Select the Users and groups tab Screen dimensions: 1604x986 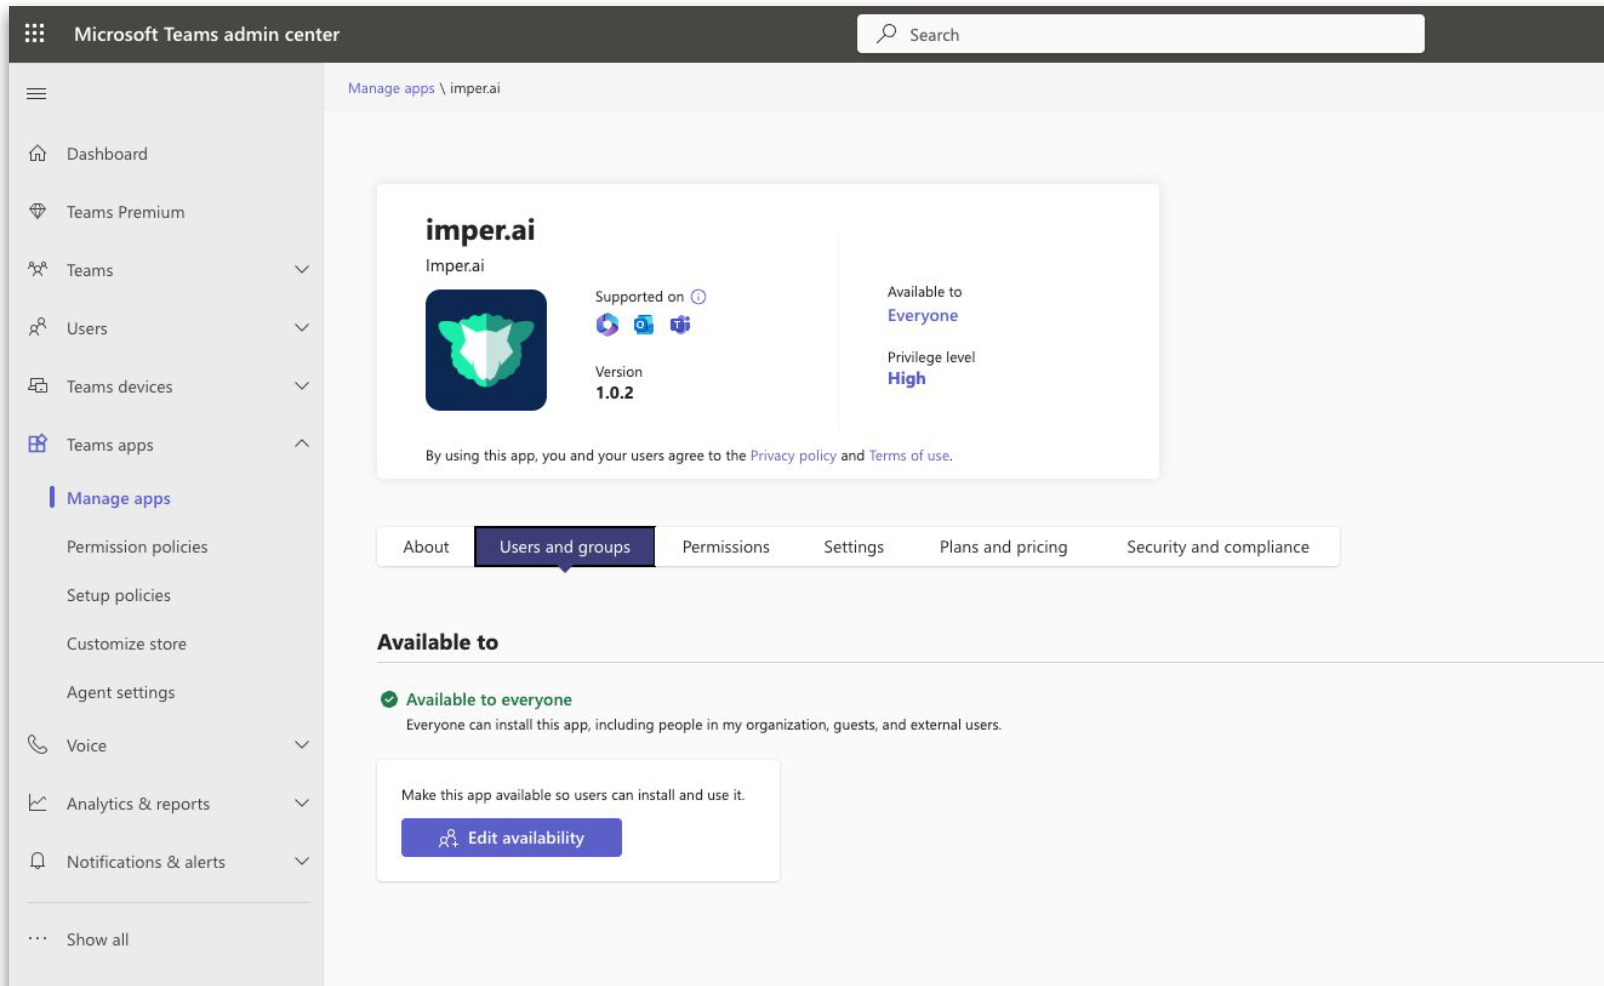click(565, 547)
